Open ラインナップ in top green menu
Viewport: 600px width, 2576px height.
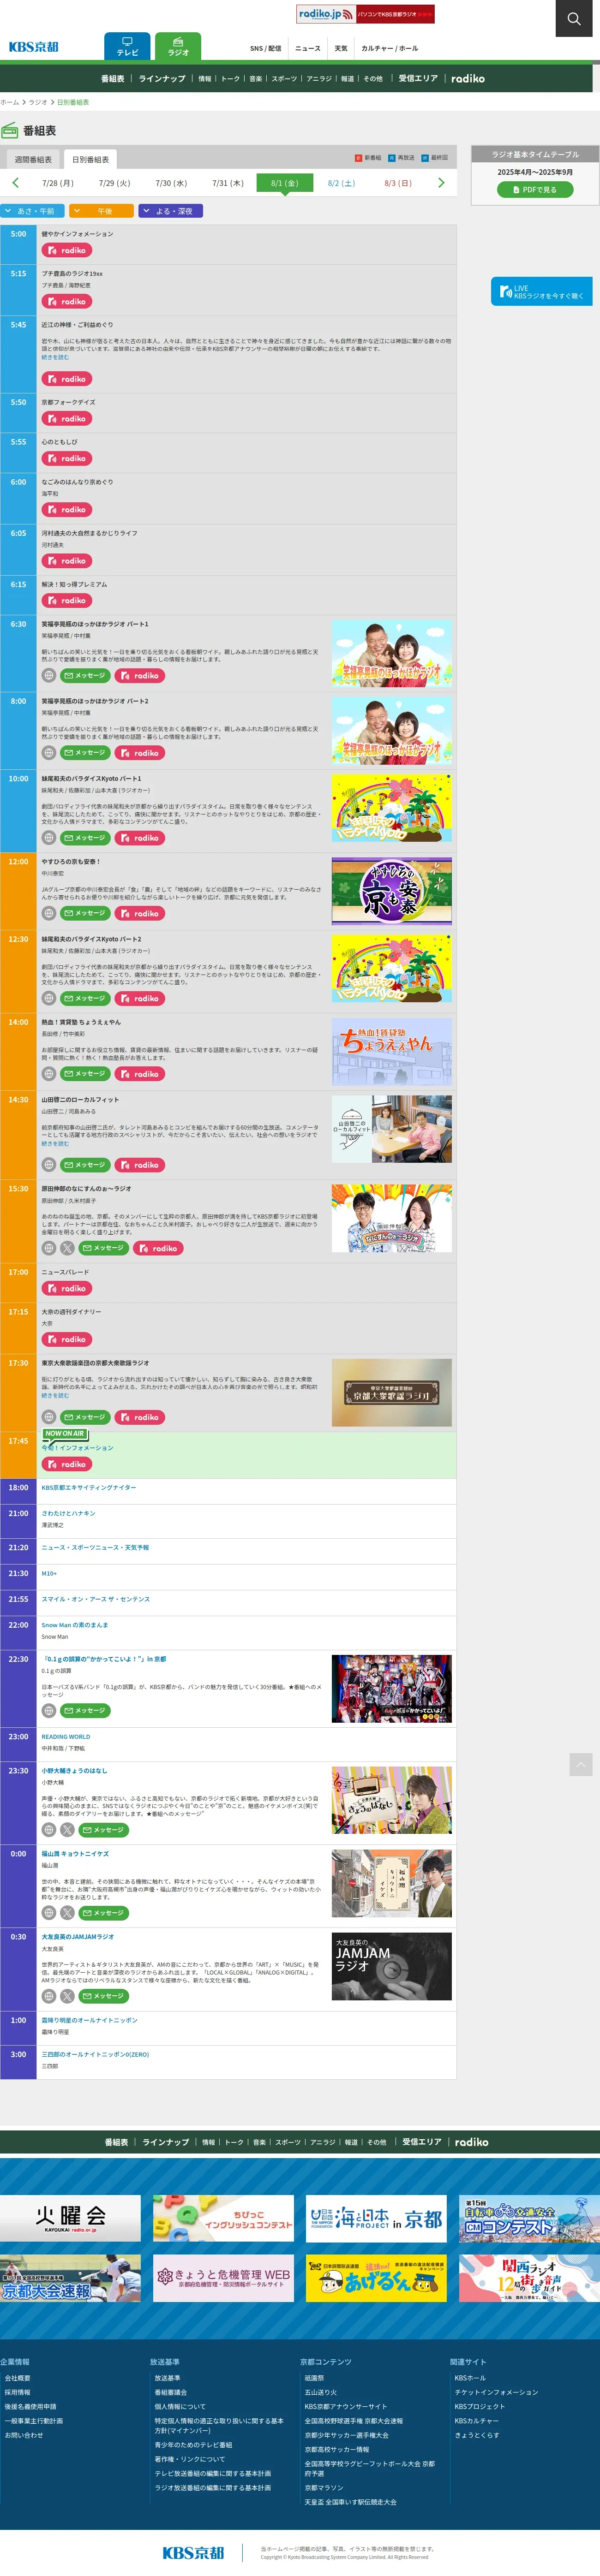tap(162, 78)
